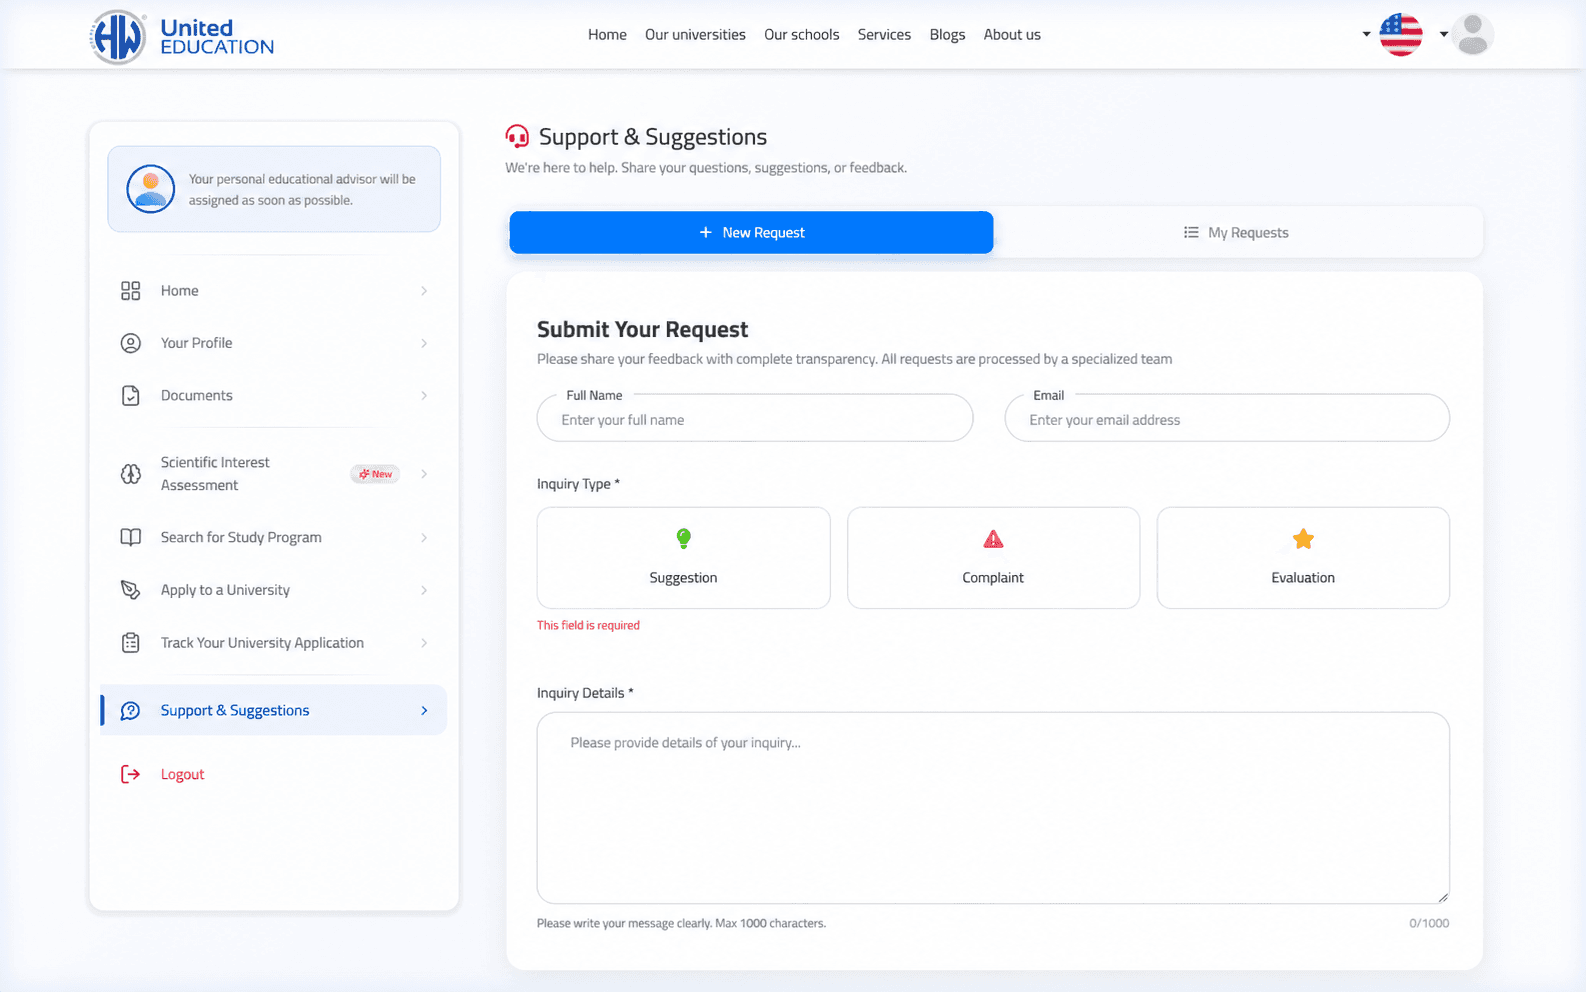The height and width of the screenshot is (992, 1586).
Task: Click the Apply to a University pen icon
Action: (131, 590)
